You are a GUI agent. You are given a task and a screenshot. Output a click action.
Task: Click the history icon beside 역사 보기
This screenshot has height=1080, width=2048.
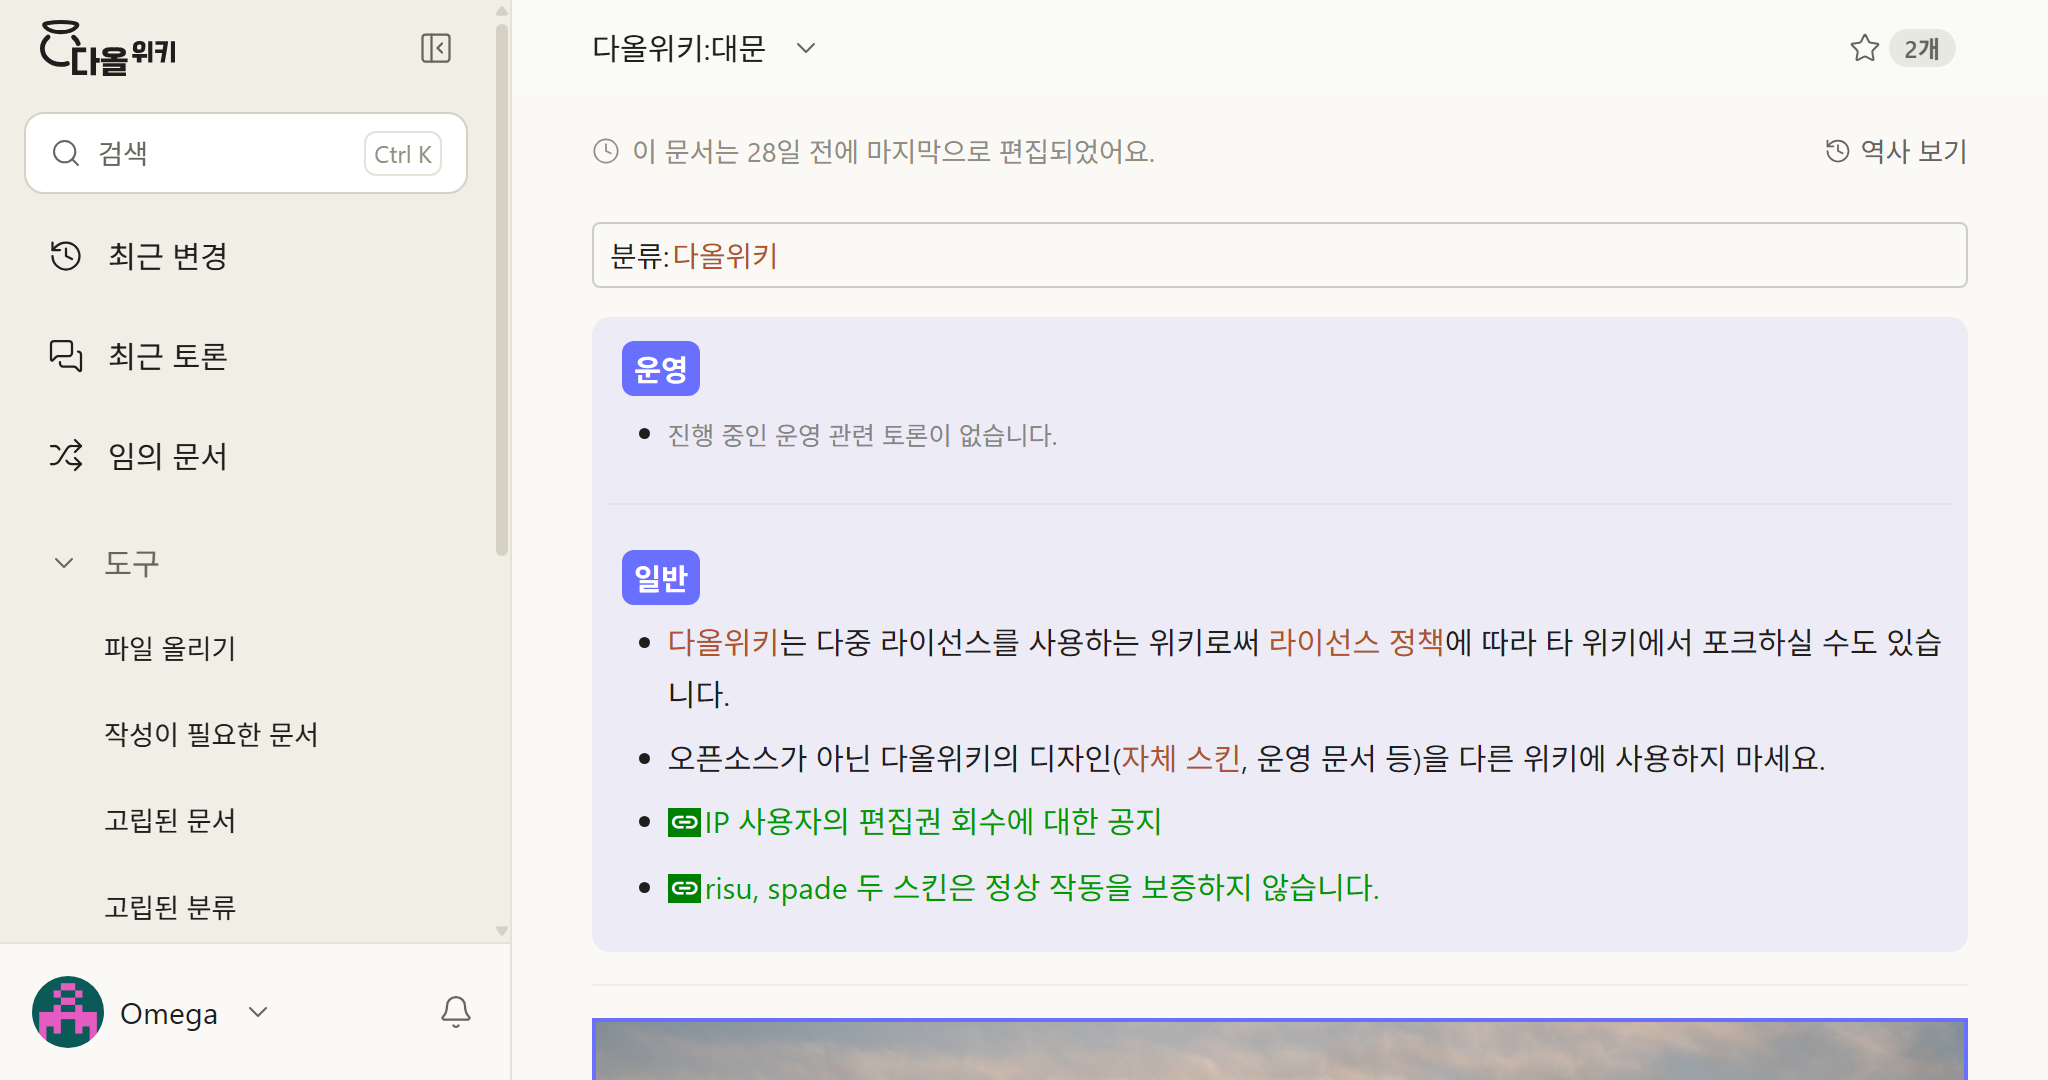[x=1838, y=151]
